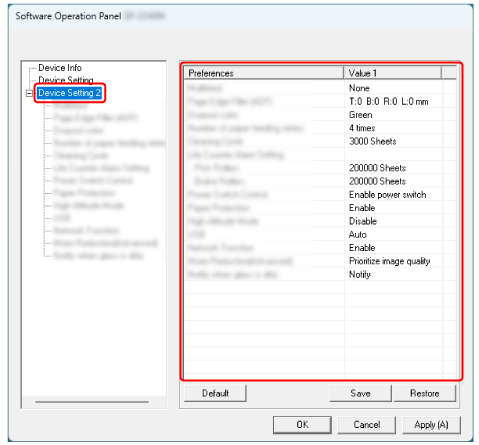Confirm the dialog with OK
This screenshot has height=445, width=479.
coord(302,425)
